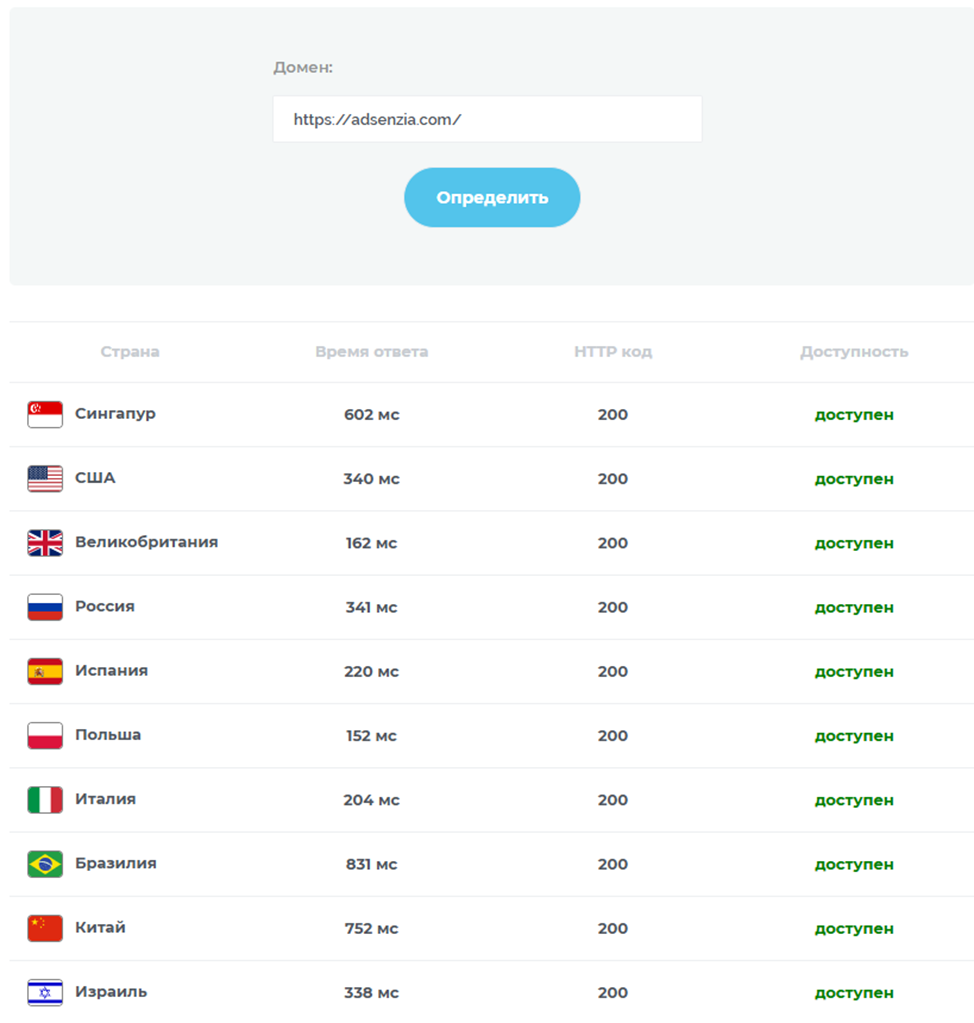
Task: Focus the Домен input field
Action: 487,119
